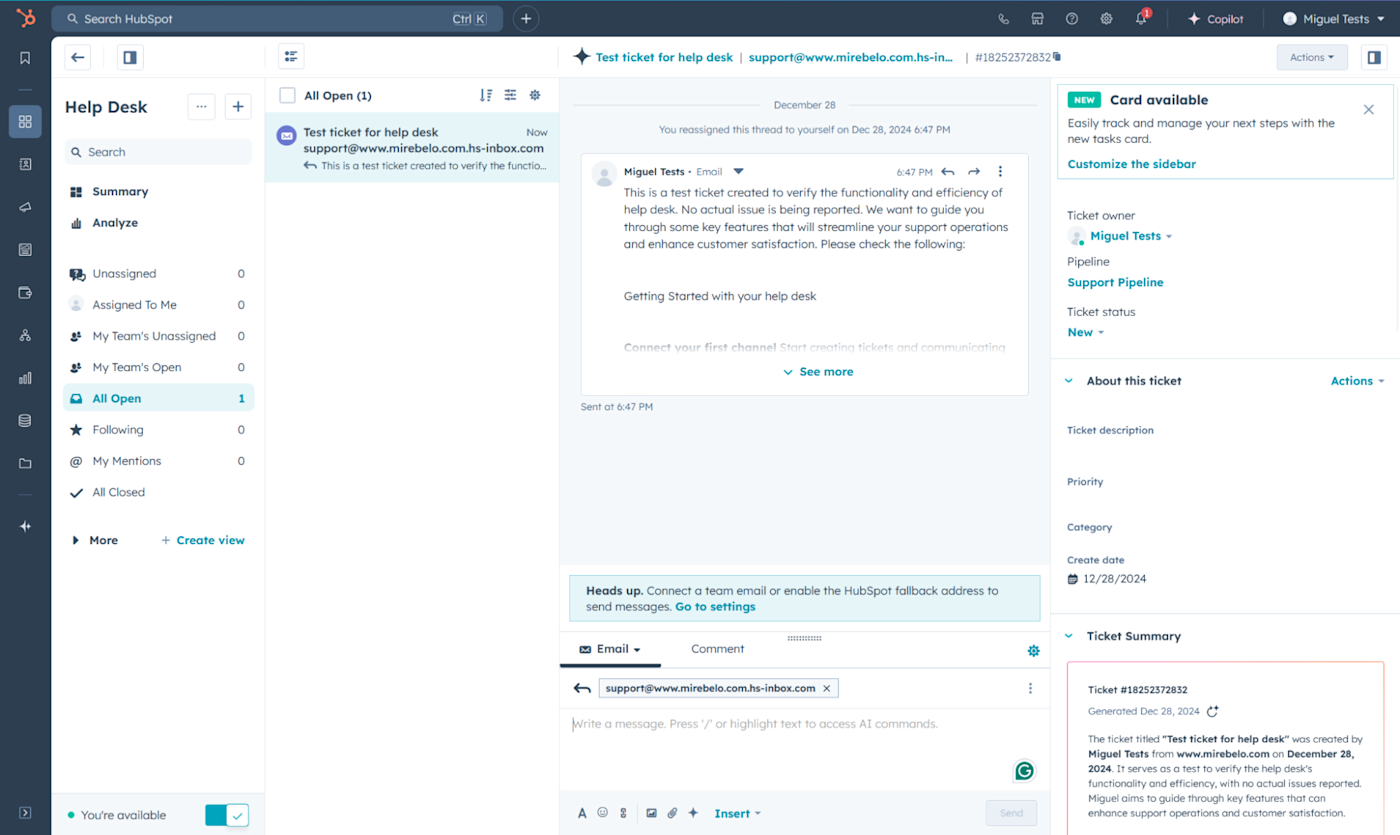Open the HubSpot sprocket home logo

coord(26,18)
